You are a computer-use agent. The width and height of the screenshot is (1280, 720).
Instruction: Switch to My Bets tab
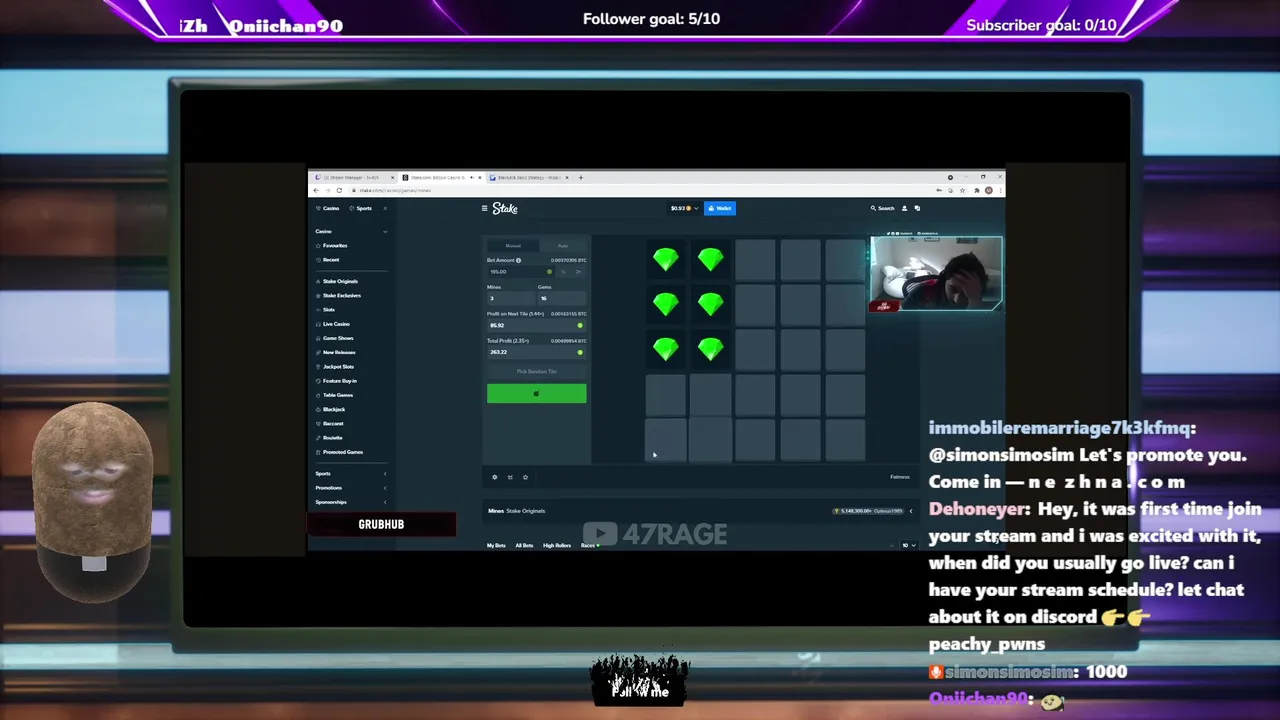point(496,545)
